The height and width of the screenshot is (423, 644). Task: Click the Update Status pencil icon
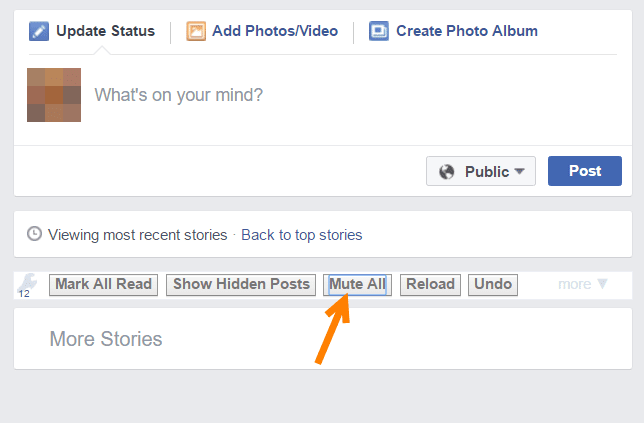[39, 31]
